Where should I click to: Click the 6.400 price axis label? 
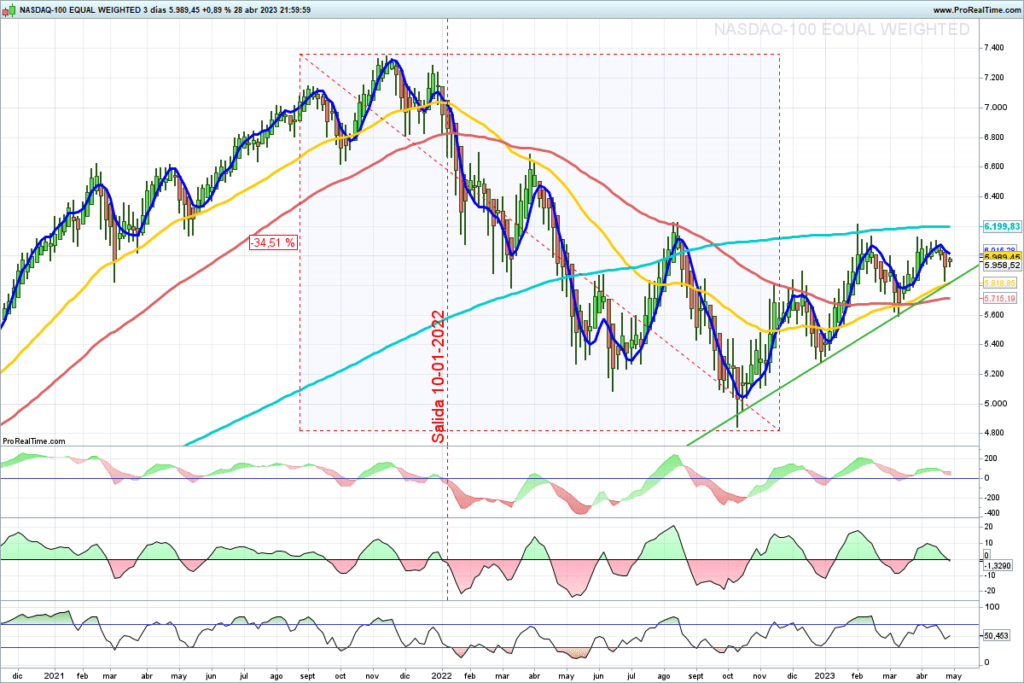[994, 196]
